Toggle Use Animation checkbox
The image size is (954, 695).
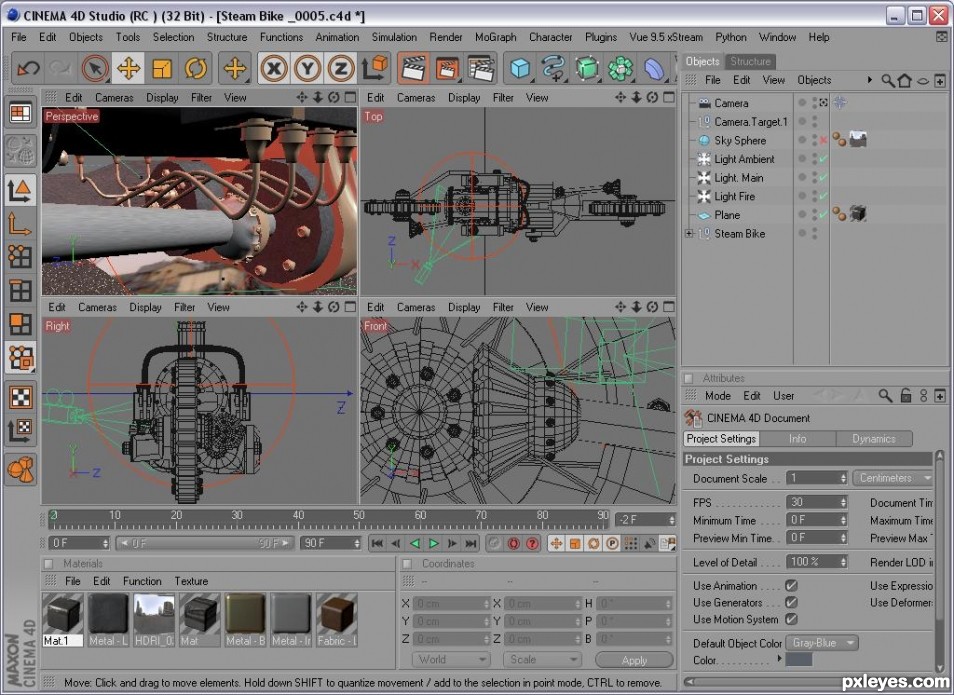(791, 585)
